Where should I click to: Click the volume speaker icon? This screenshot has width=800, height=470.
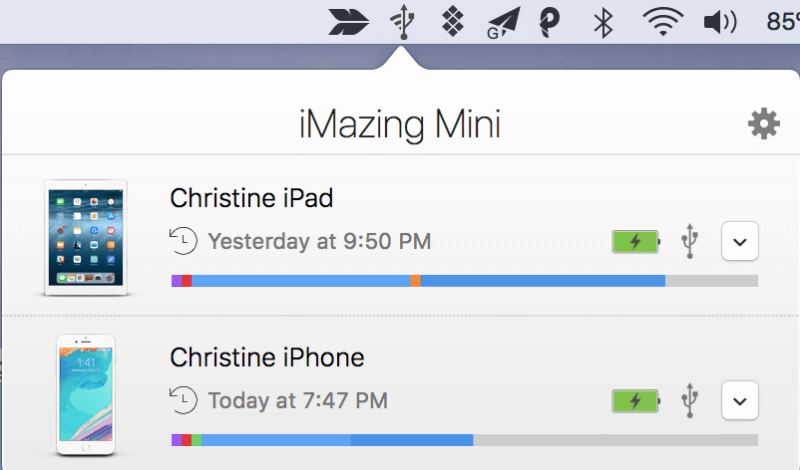point(720,22)
